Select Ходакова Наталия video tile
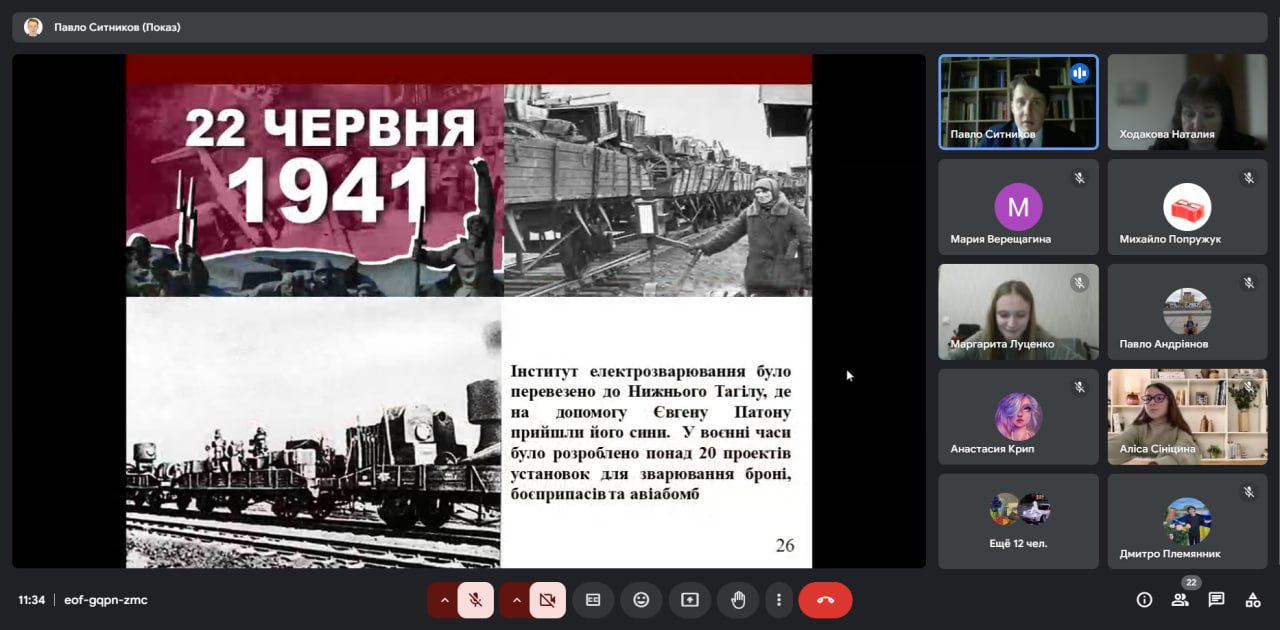Image resolution: width=1280 pixels, height=630 pixels. [1187, 102]
